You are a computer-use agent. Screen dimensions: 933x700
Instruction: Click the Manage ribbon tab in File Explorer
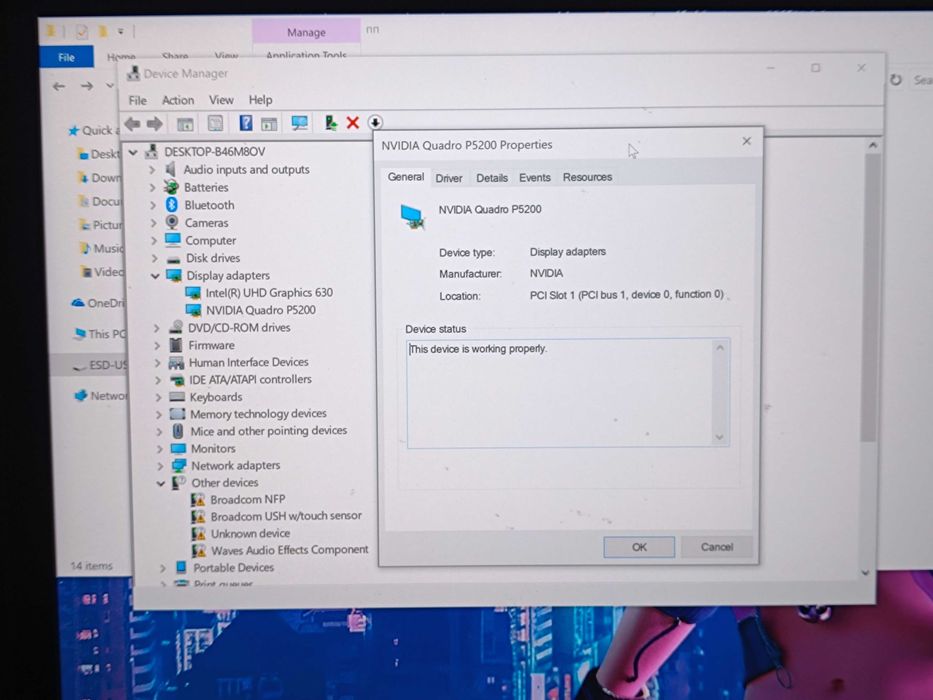tap(306, 32)
